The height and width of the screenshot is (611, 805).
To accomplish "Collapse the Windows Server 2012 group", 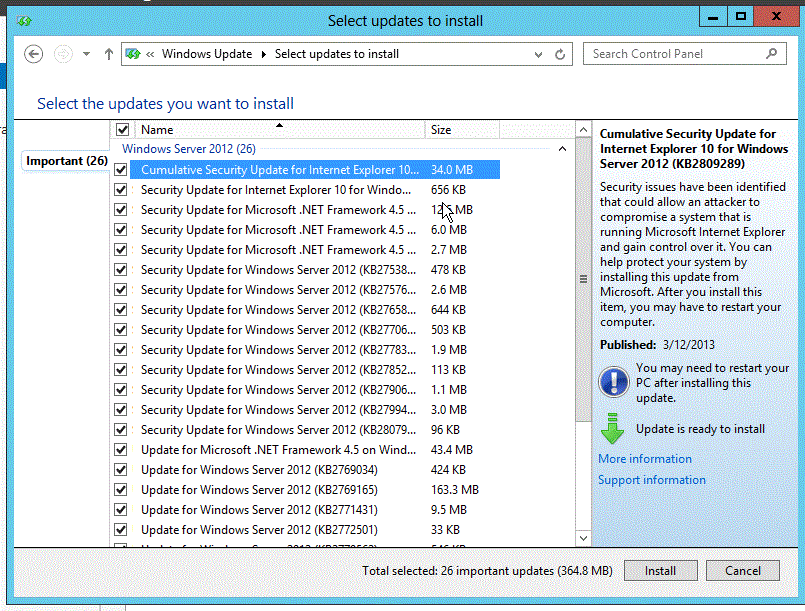I will 562,147.
